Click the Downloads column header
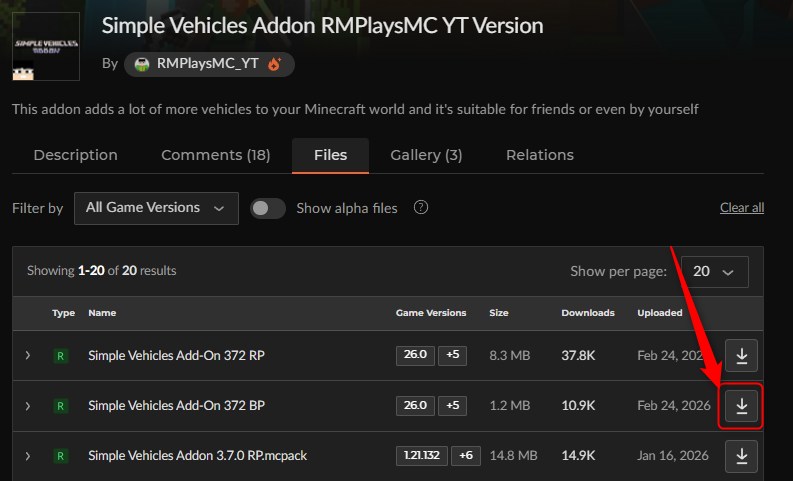This screenshot has height=481, width=793. [588, 313]
